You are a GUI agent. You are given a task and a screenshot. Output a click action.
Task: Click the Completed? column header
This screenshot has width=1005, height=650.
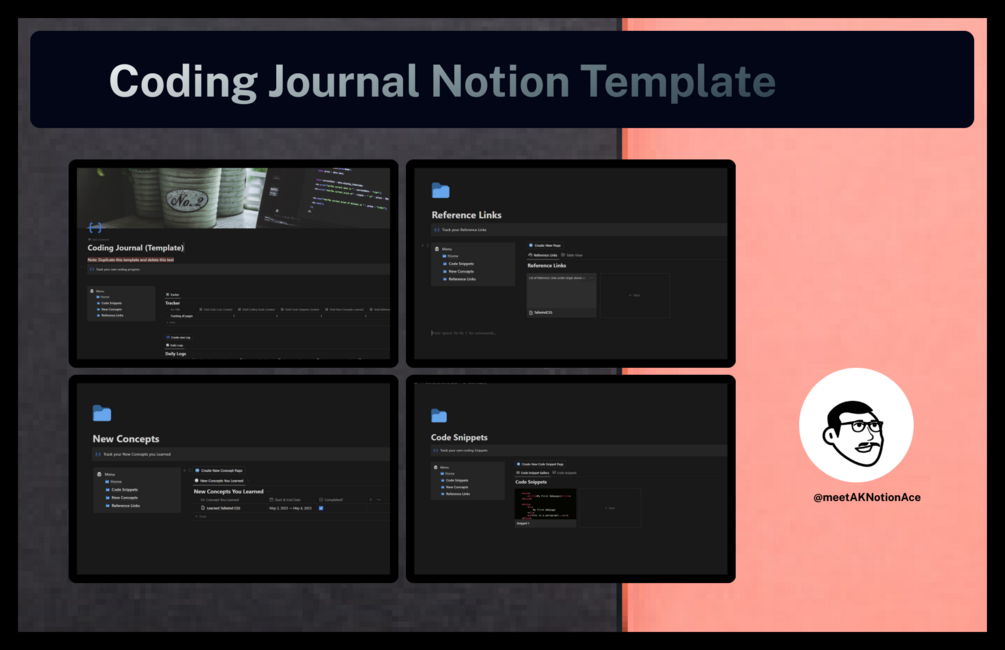pyautogui.click(x=331, y=500)
